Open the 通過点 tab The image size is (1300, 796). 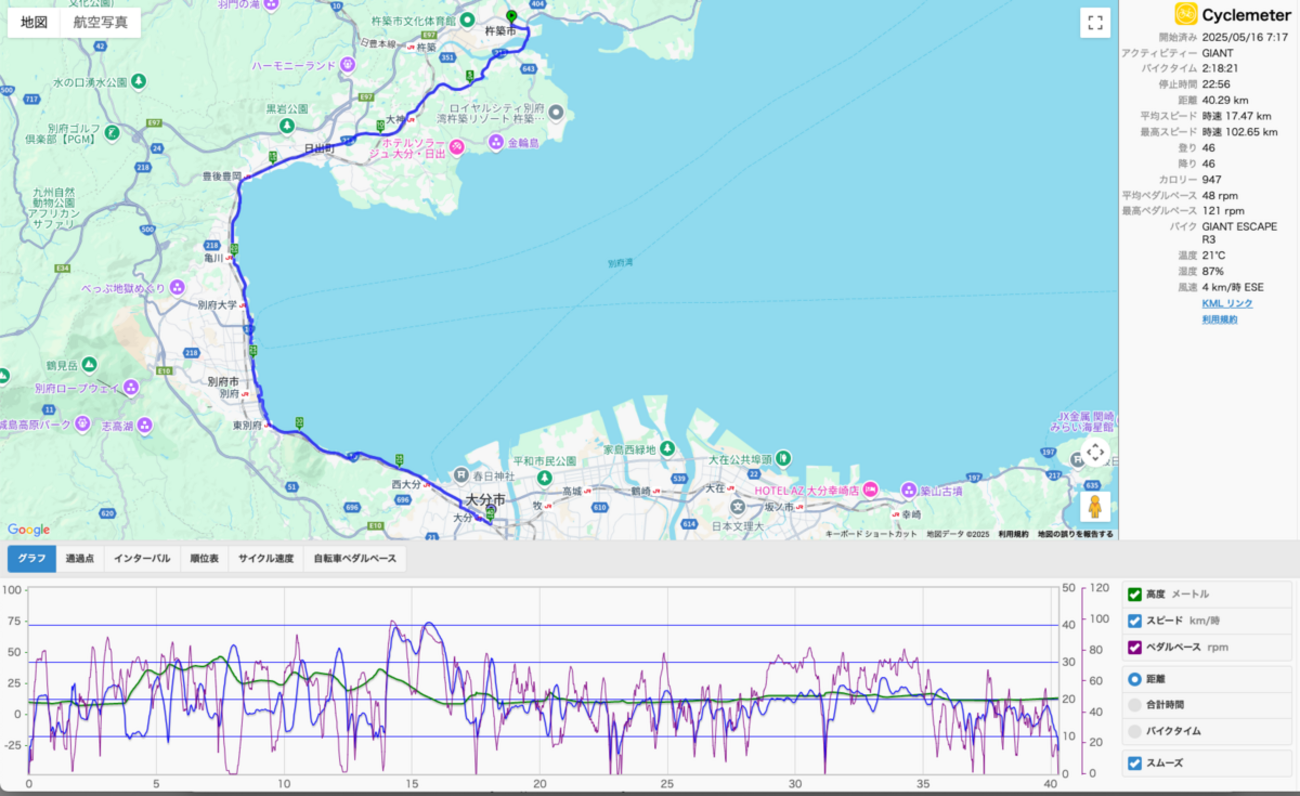80,559
